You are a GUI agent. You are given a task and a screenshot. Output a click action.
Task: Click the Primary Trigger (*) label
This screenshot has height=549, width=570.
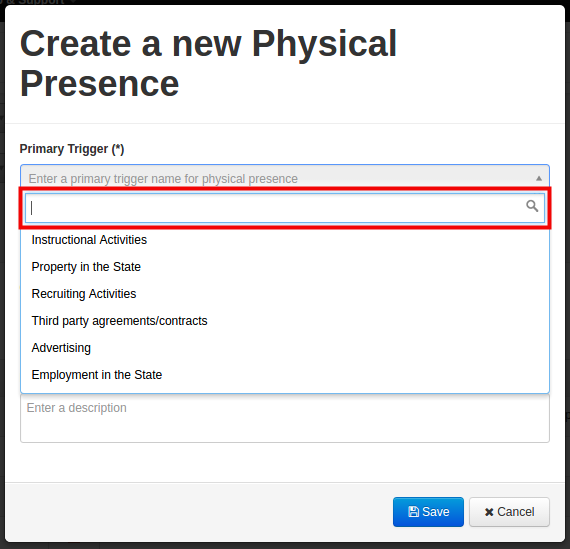[72, 149]
